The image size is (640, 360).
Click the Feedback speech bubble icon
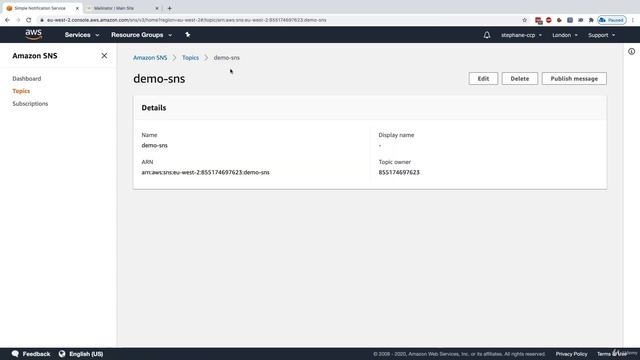coord(16,353)
